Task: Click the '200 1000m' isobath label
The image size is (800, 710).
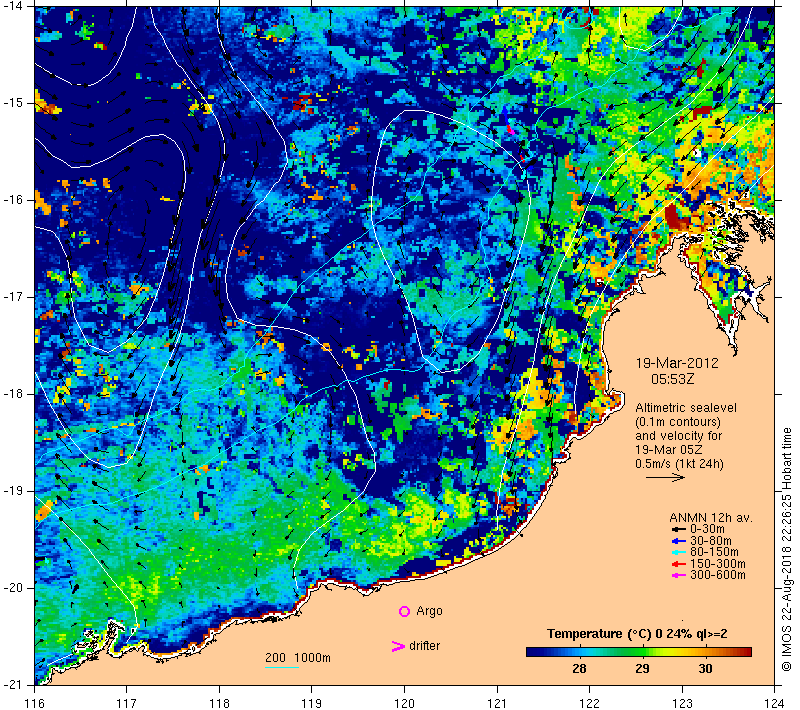Action: pos(298,658)
